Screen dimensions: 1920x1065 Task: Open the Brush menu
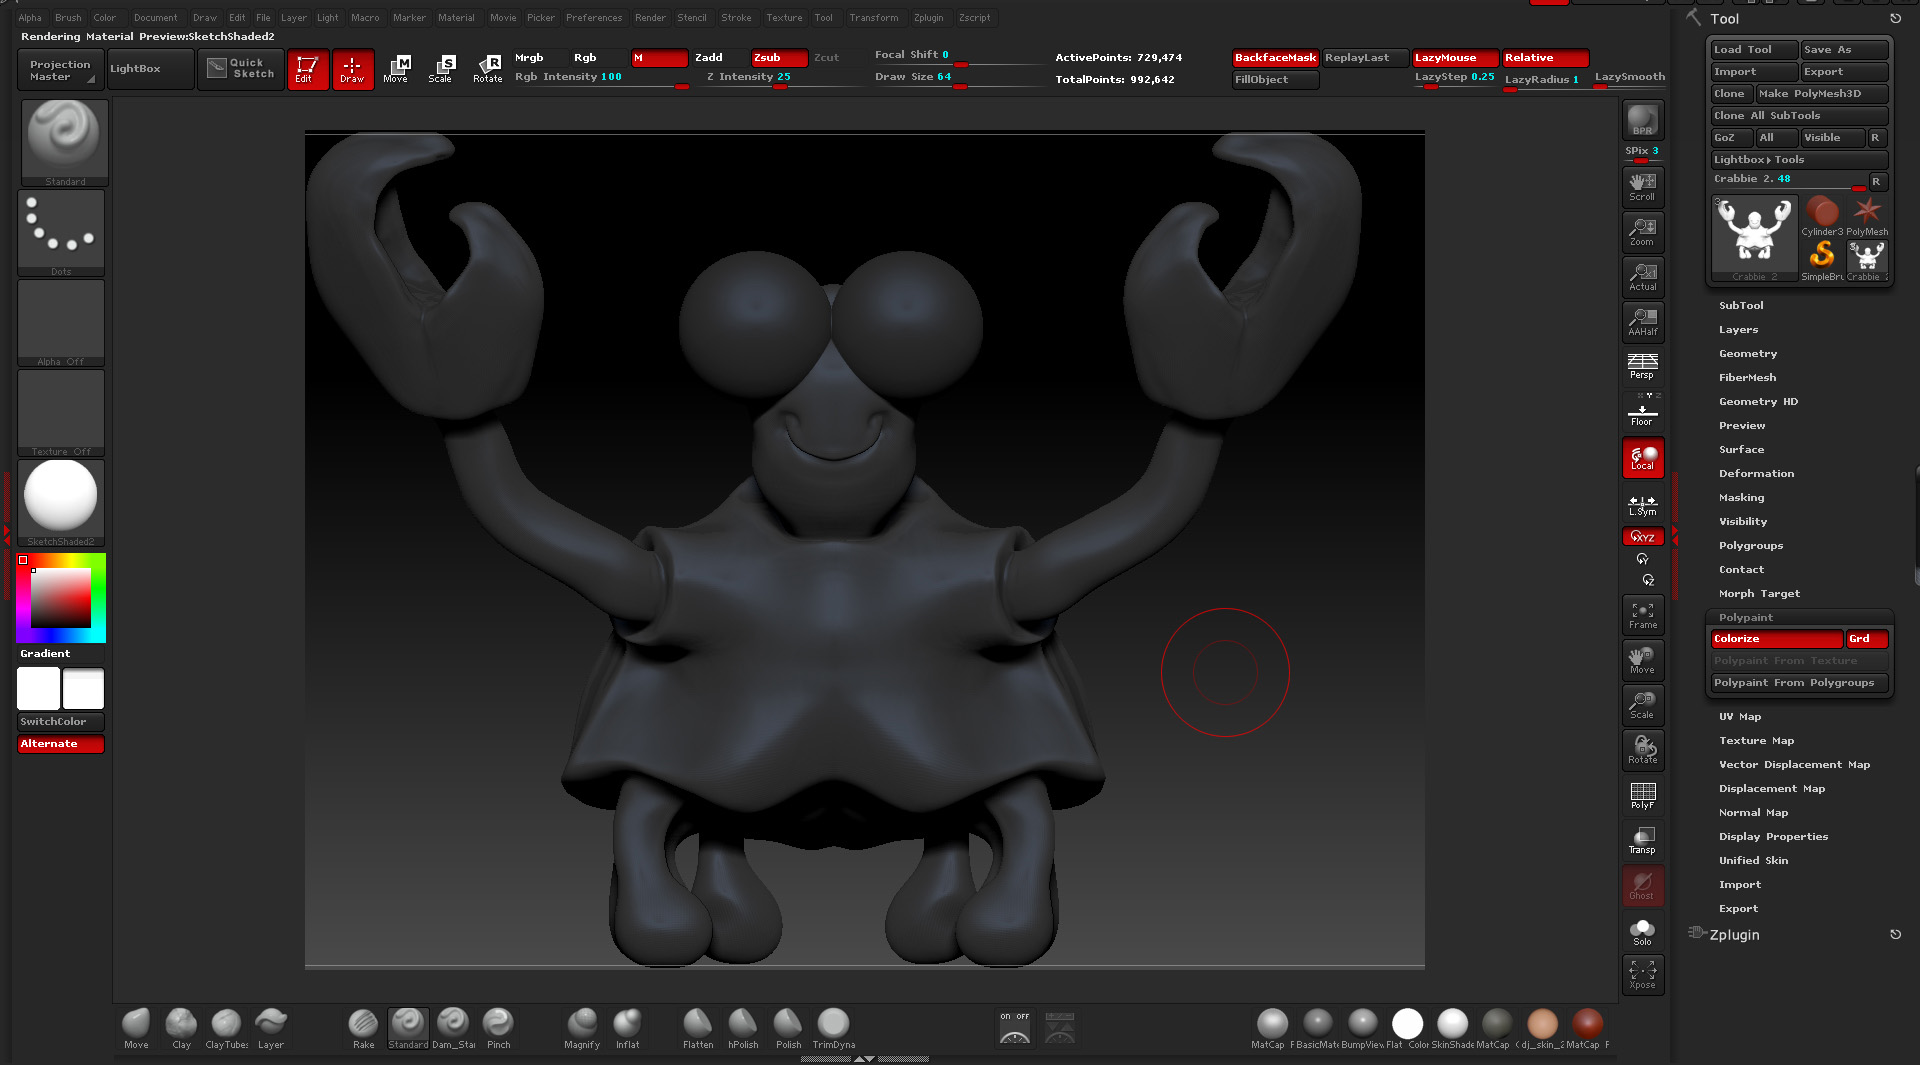68,18
